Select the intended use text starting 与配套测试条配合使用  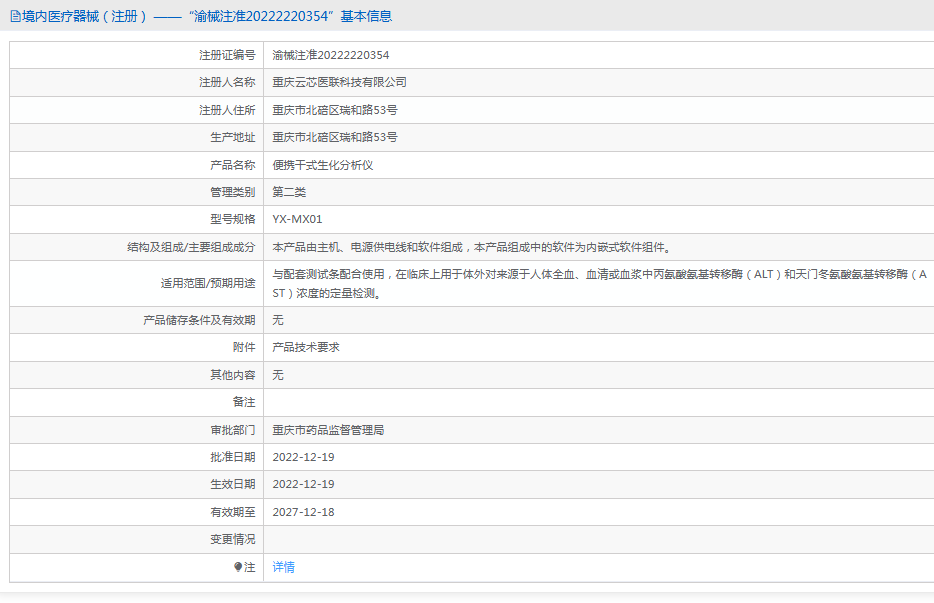click(x=600, y=284)
